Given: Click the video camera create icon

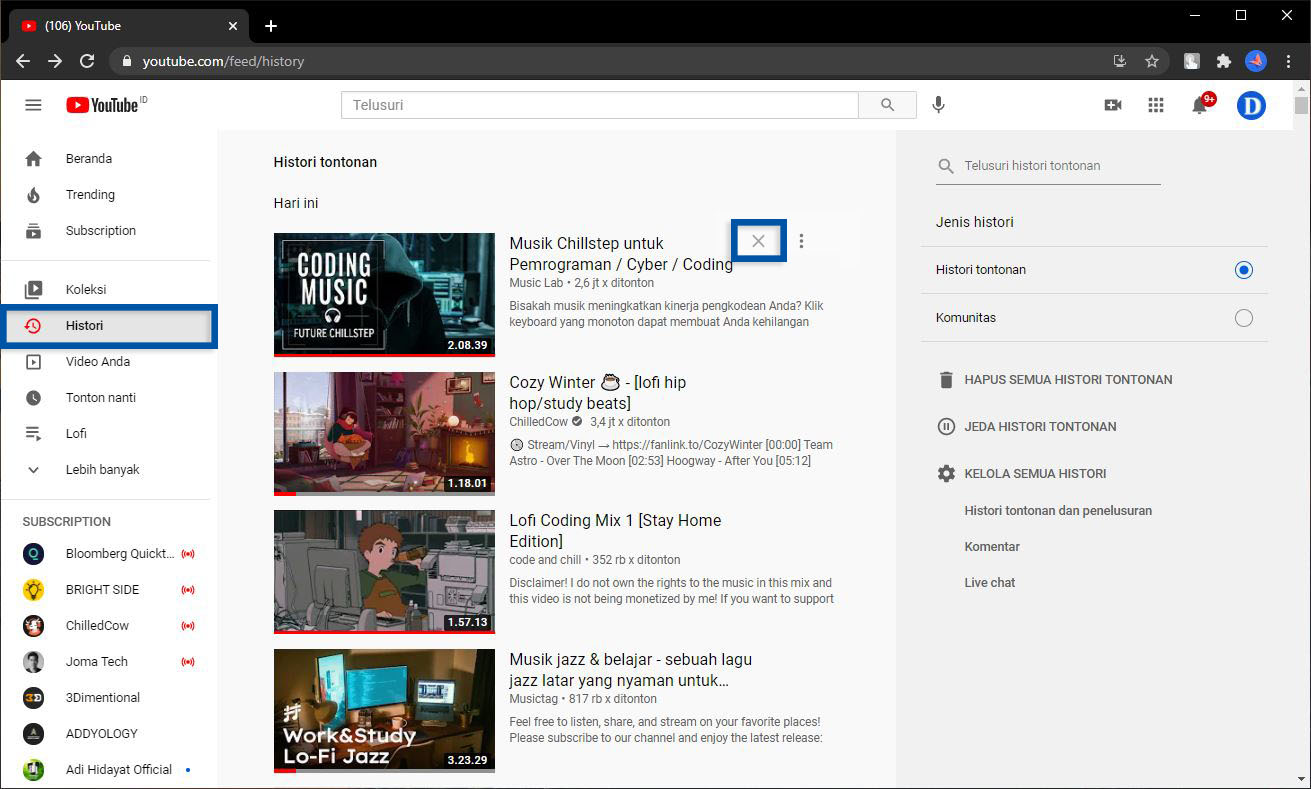Looking at the screenshot, I should click(1112, 104).
